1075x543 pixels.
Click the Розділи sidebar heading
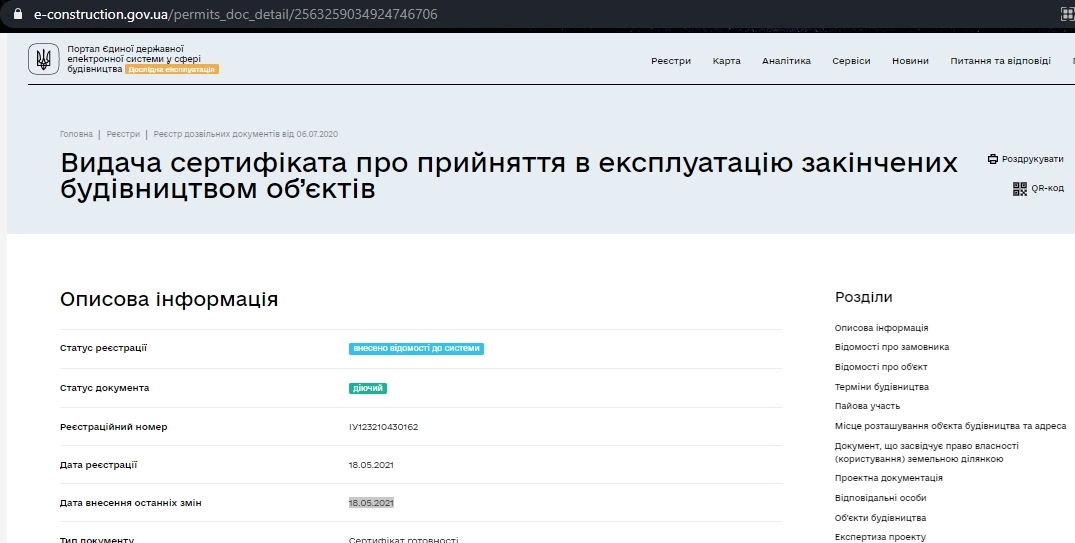click(x=863, y=297)
